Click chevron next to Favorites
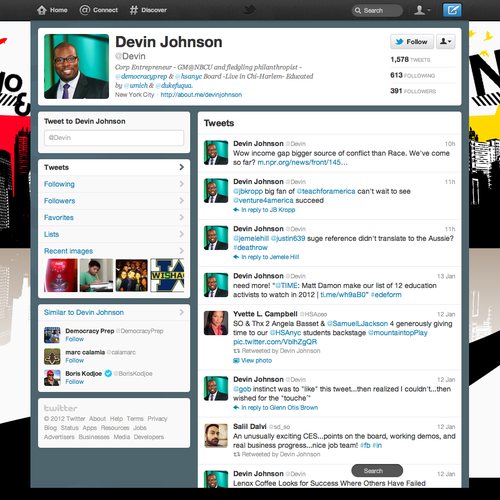Screen dimensions: 500x500 point(182,217)
